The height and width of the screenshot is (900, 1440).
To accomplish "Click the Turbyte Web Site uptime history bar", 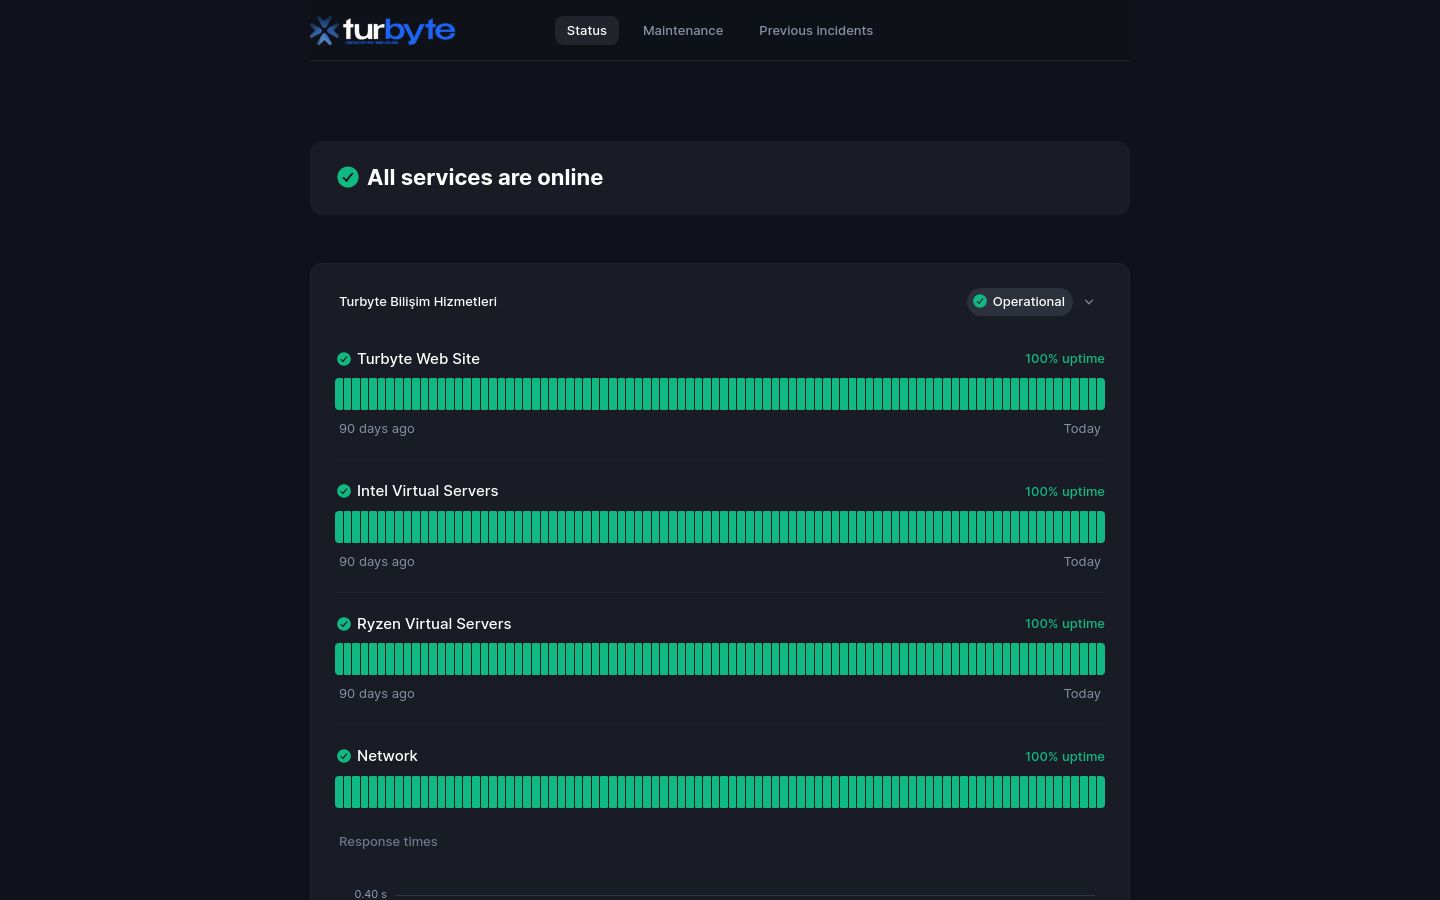I will [720, 394].
